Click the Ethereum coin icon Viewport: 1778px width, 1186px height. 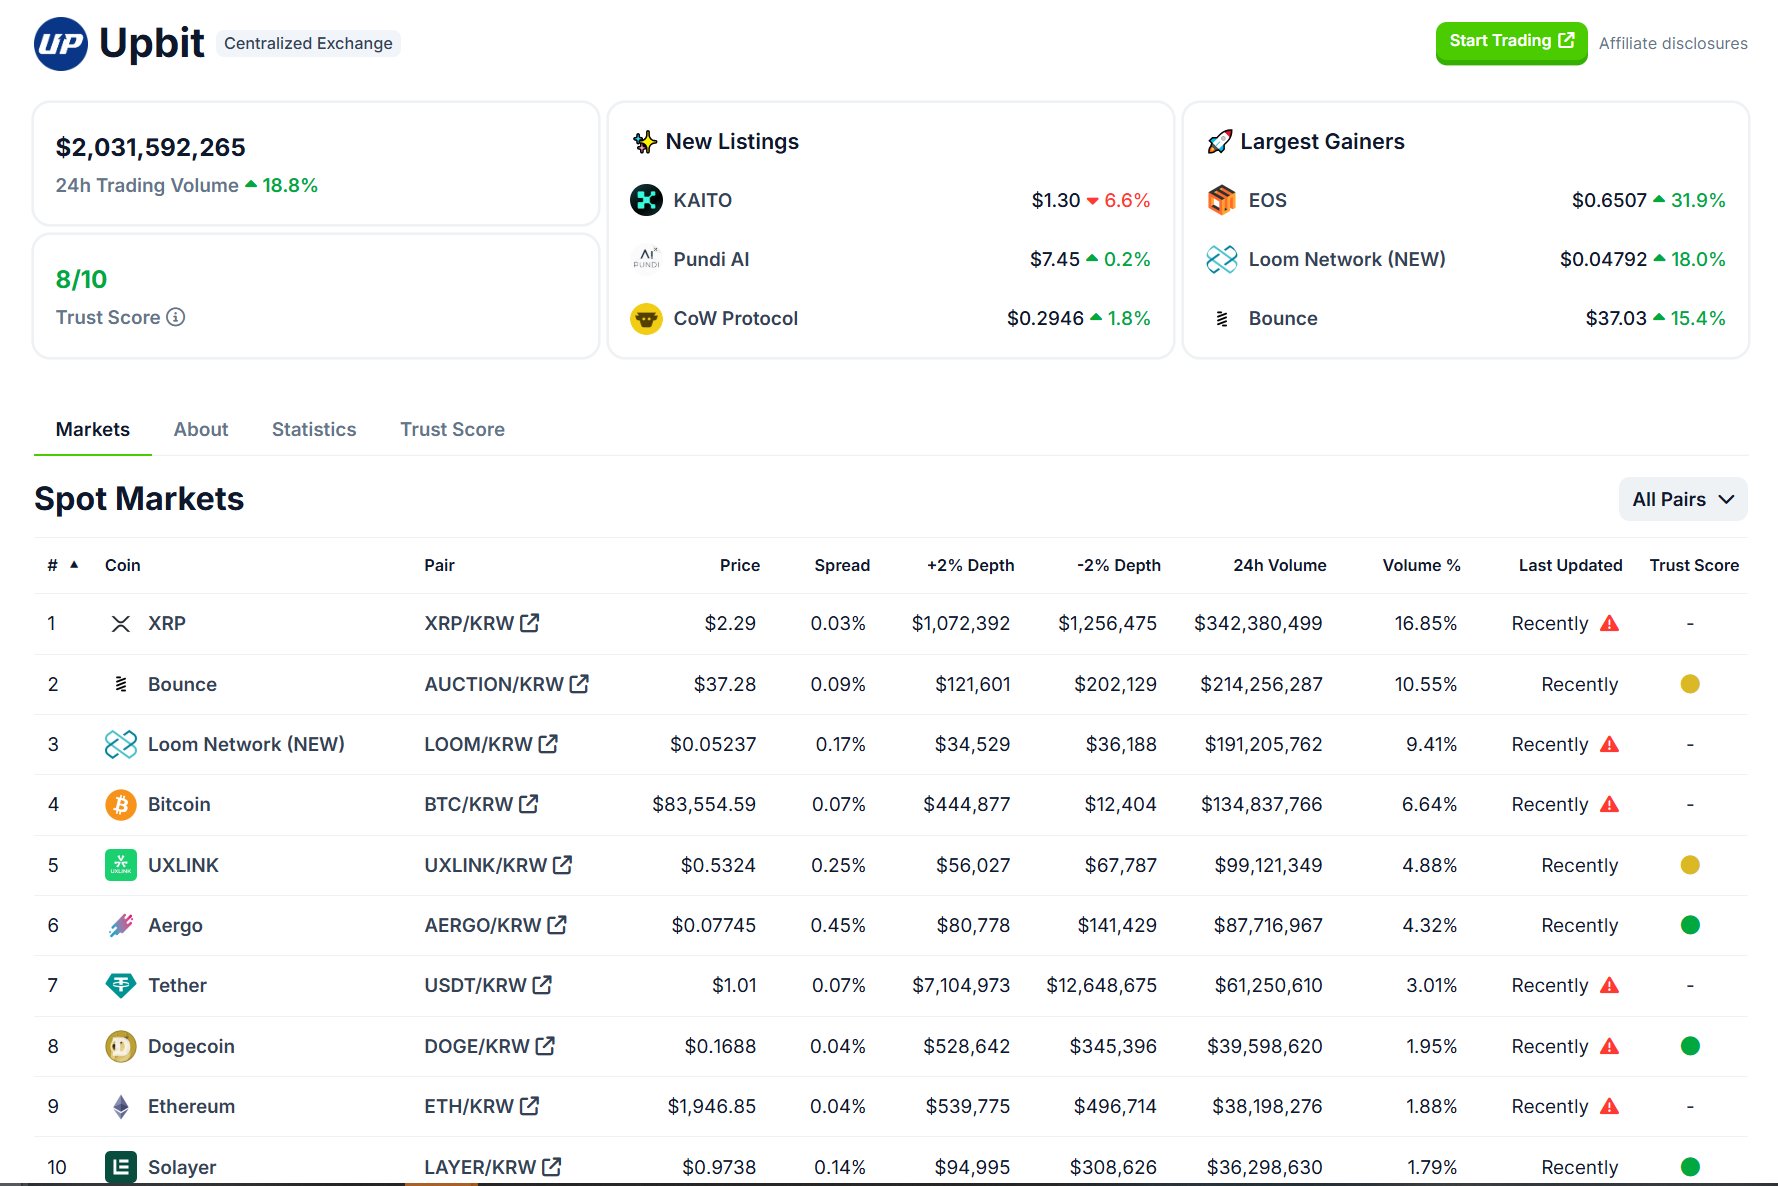tap(121, 1106)
